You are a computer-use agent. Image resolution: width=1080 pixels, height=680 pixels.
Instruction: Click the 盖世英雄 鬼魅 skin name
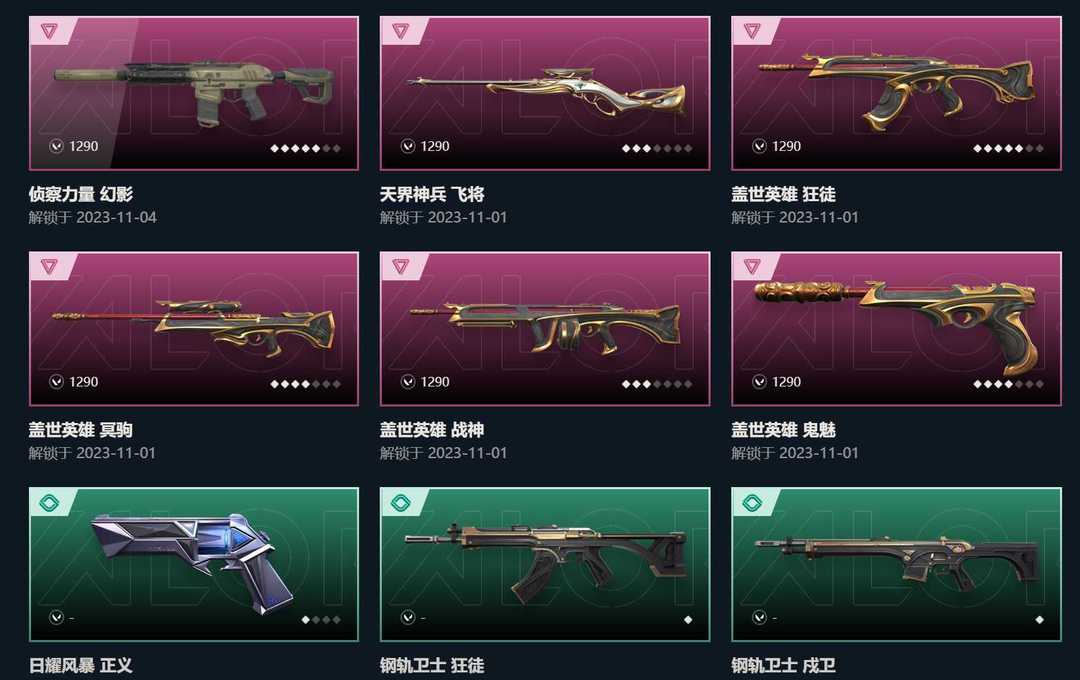(783, 431)
